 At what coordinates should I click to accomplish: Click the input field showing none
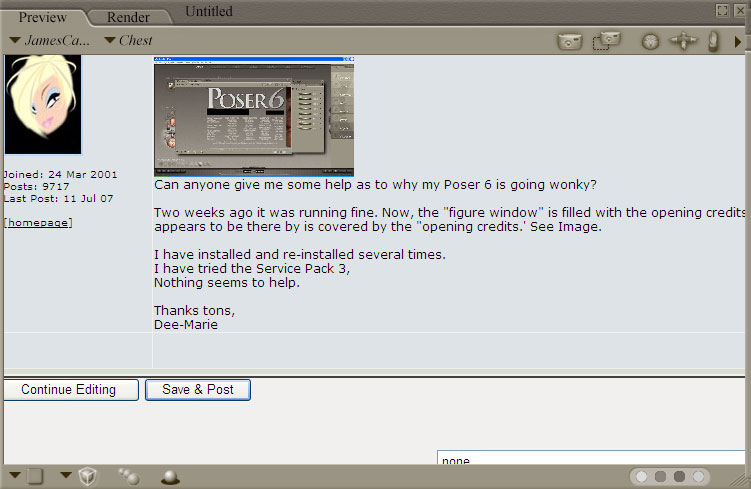click(x=591, y=457)
